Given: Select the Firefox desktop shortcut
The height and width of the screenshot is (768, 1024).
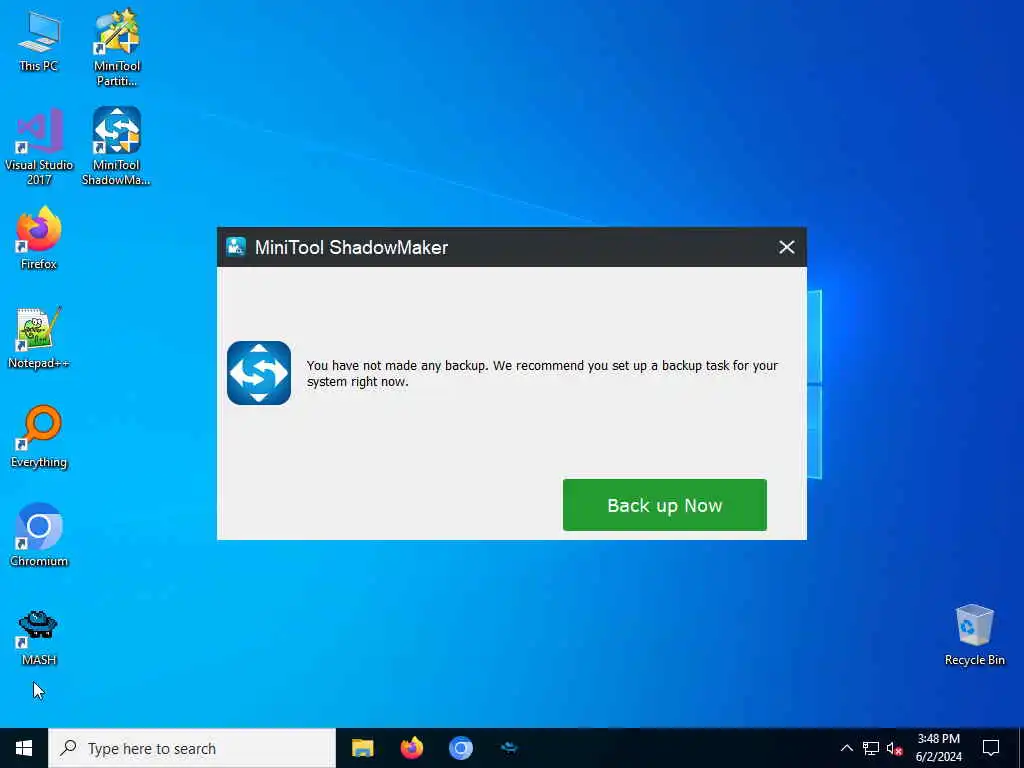Looking at the screenshot, I should coord(39,238).
